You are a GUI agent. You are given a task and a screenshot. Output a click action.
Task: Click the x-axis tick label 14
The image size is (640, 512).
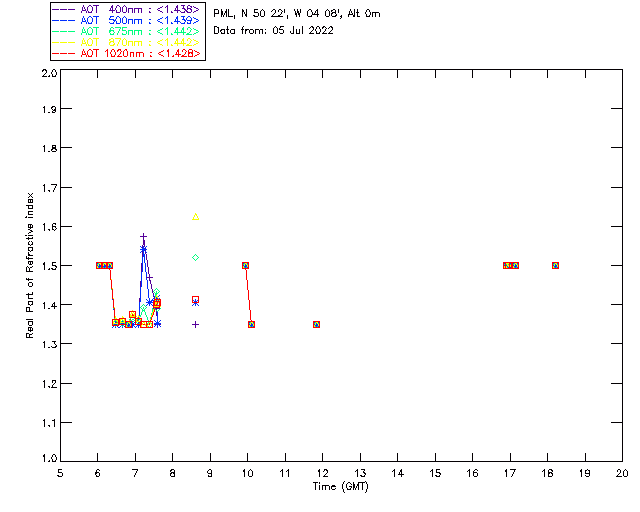click(x=398, y=473)
